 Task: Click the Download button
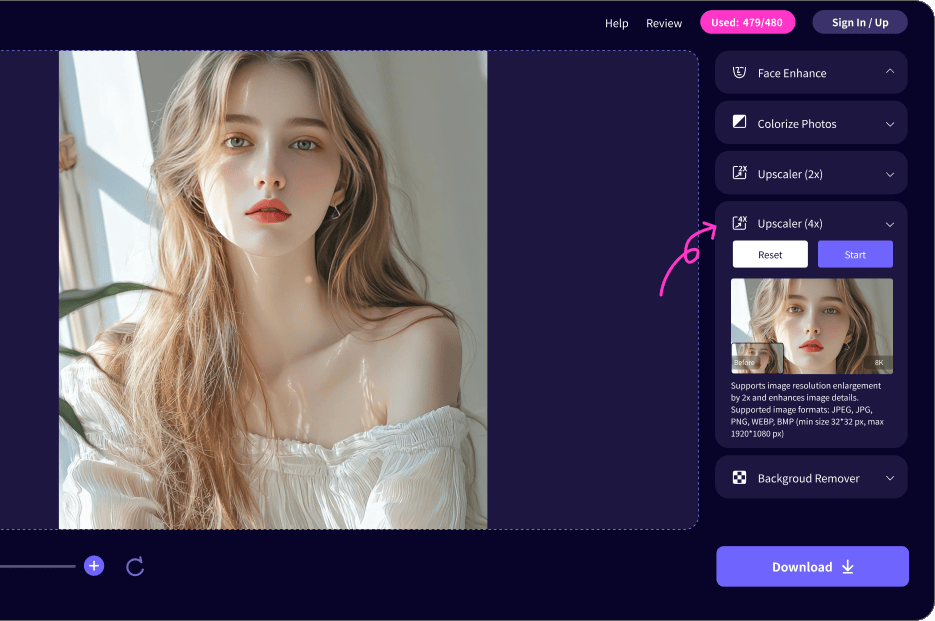point(812,566)
